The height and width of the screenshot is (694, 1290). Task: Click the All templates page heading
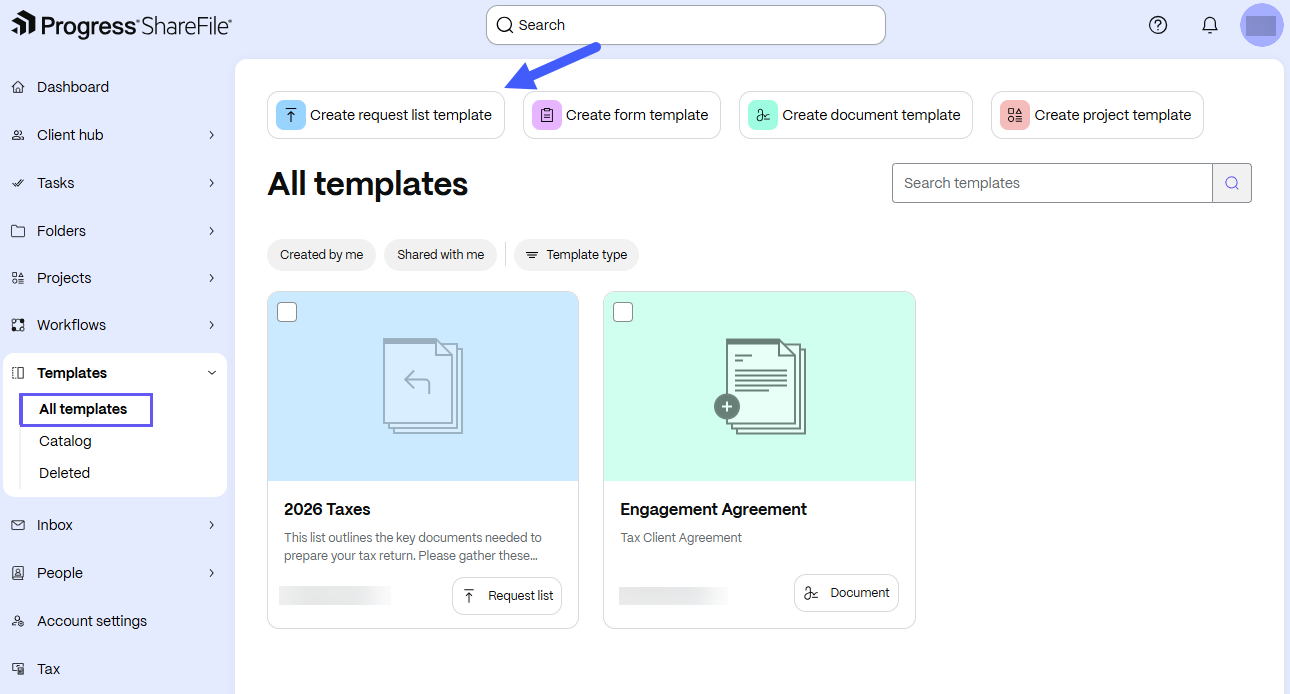pos(368,184)
